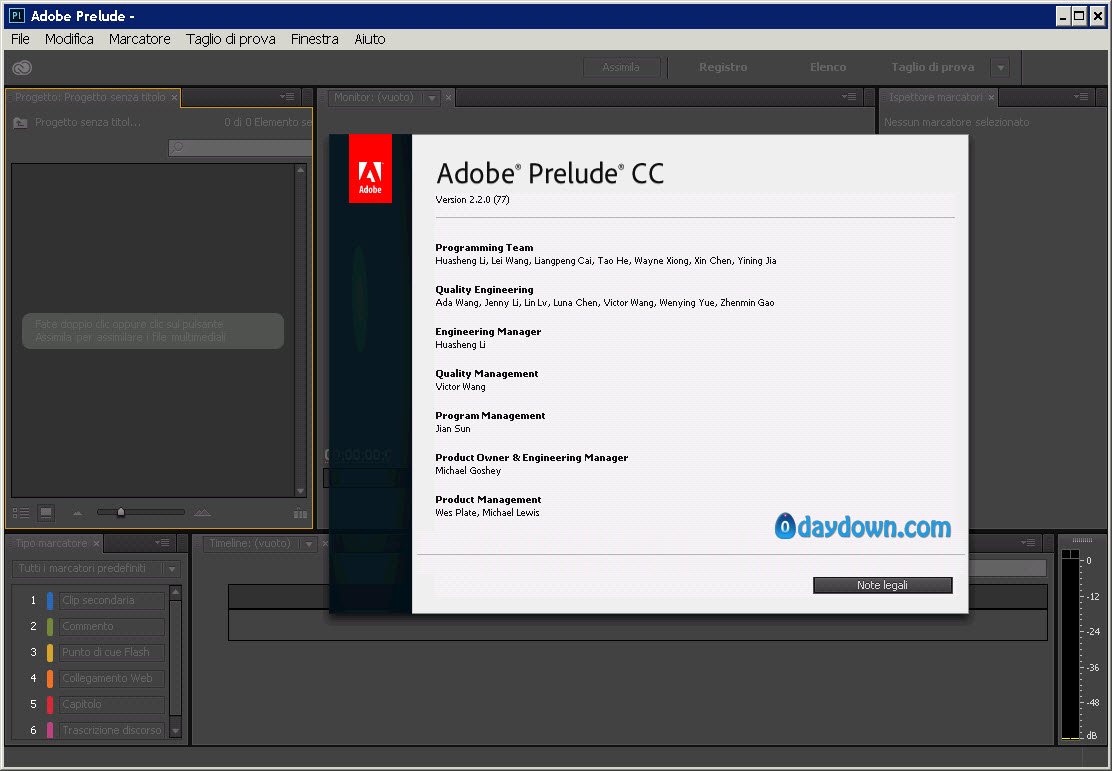Open the Timeline source dropdown arrow

(309, 544)
